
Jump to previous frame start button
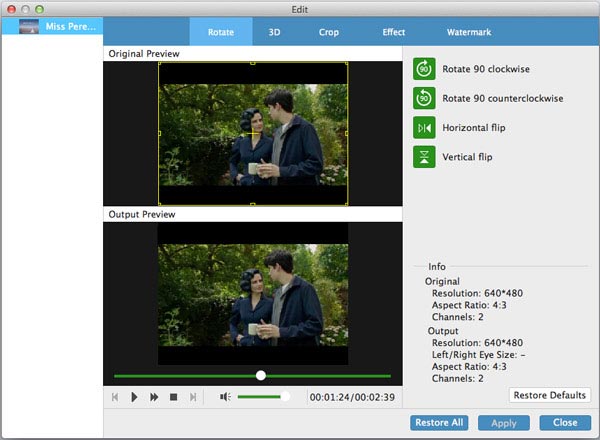pyautogui.click(x=115, y=397)
